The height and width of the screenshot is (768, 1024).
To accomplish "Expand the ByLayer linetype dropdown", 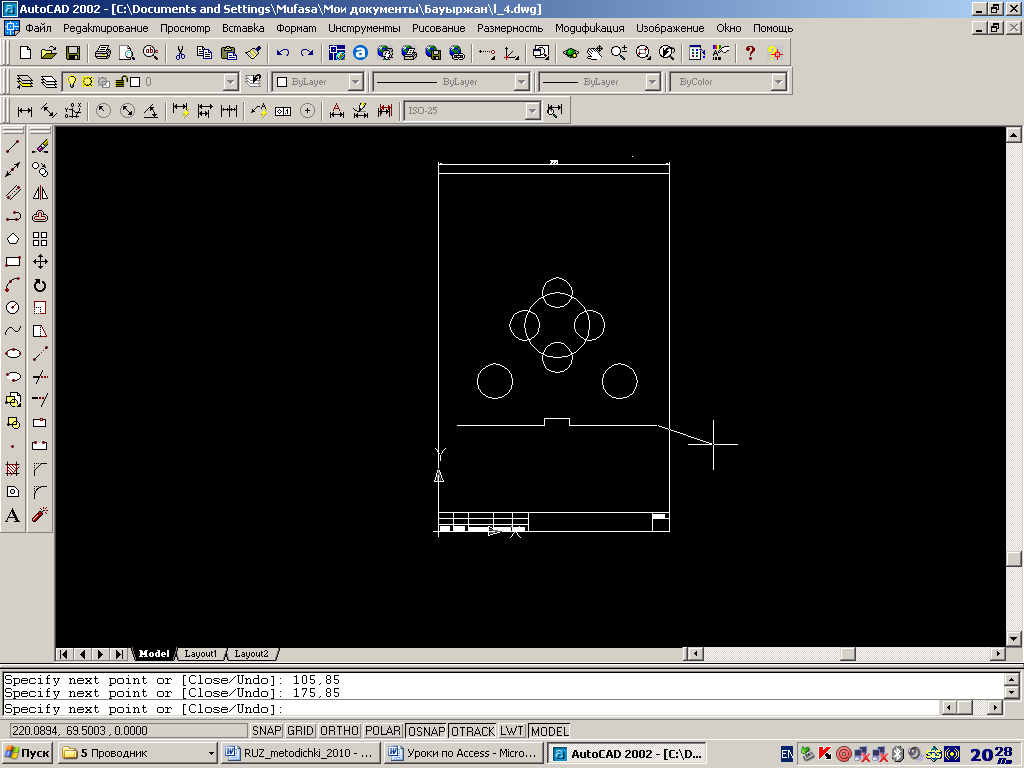I will click(521, 82).
